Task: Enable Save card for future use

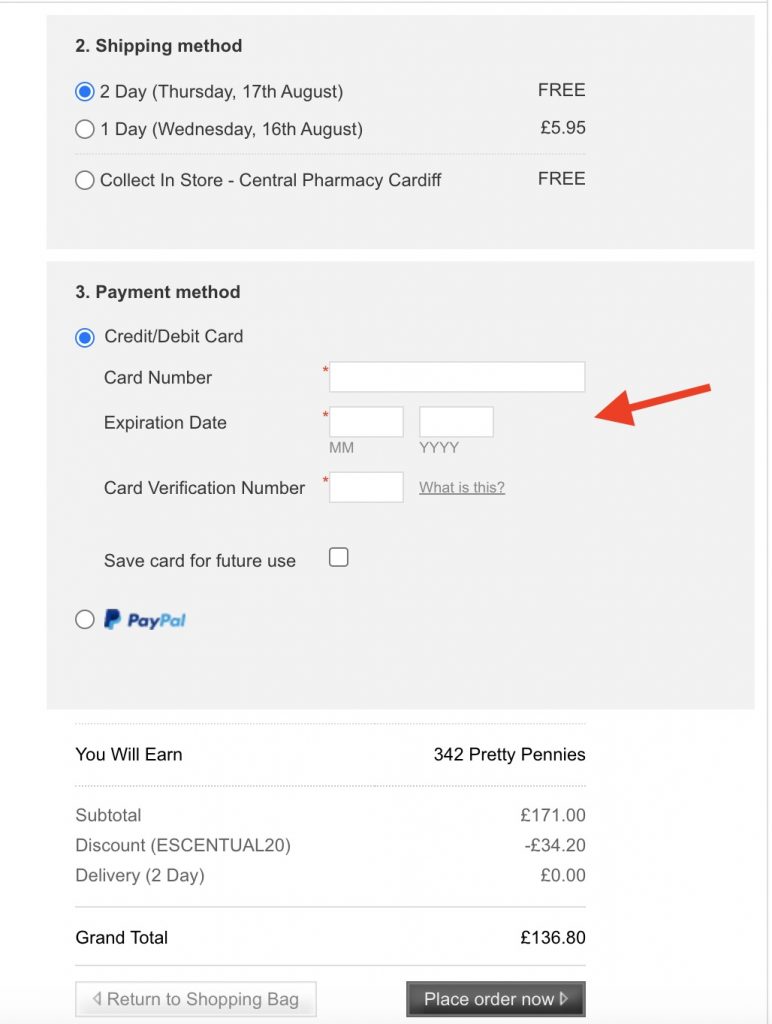Action: tap(339, 558)
